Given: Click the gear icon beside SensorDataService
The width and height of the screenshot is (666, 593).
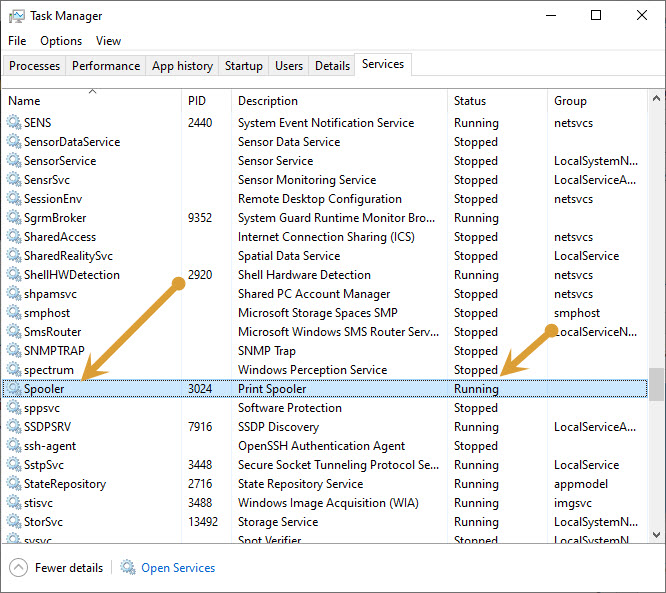Looking at the screenshot, I should (x=14, y=141).
